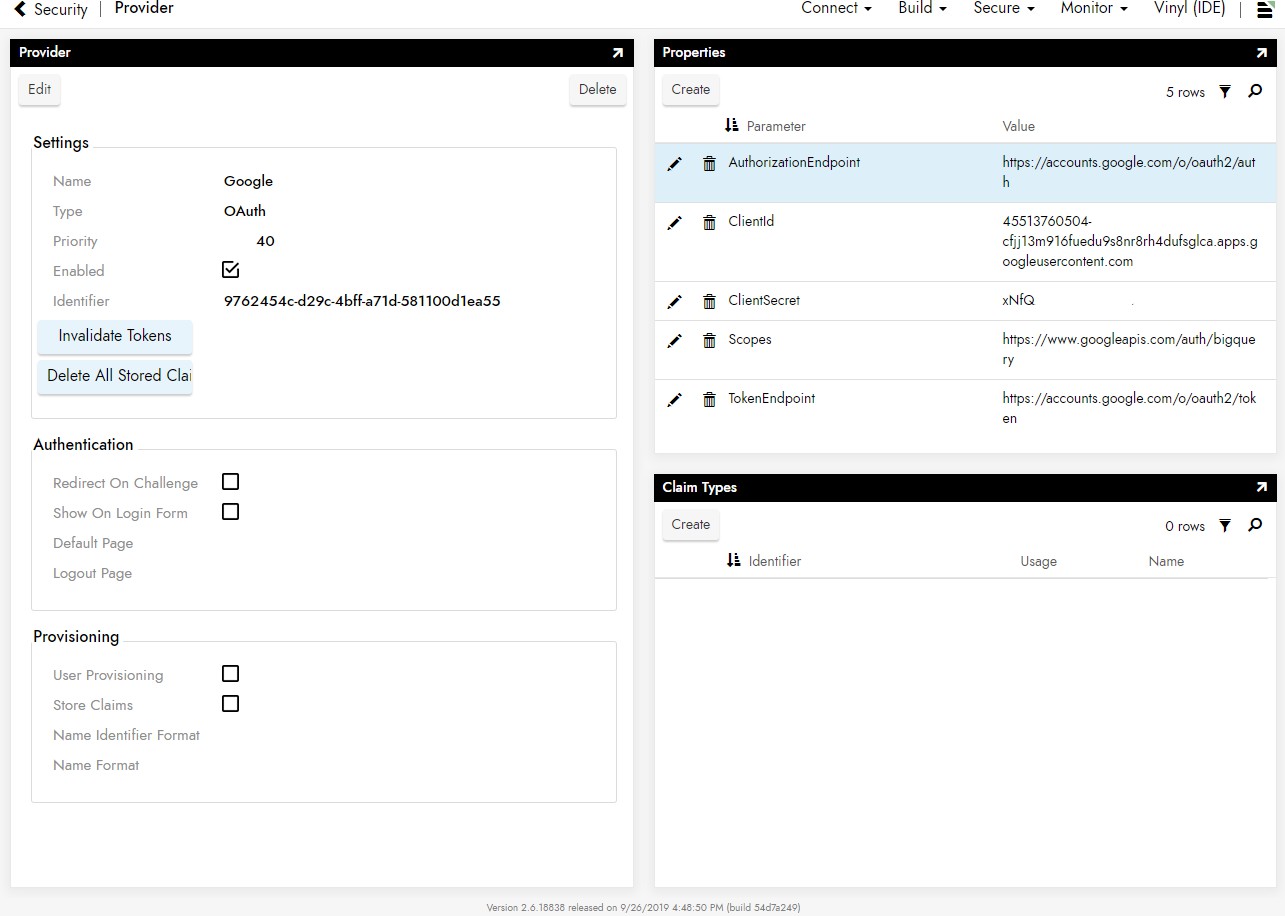Viewport: 1285px width, 916px height.
Task: Open the Monitor dropdown
Action: click(x=1094, y=9)
